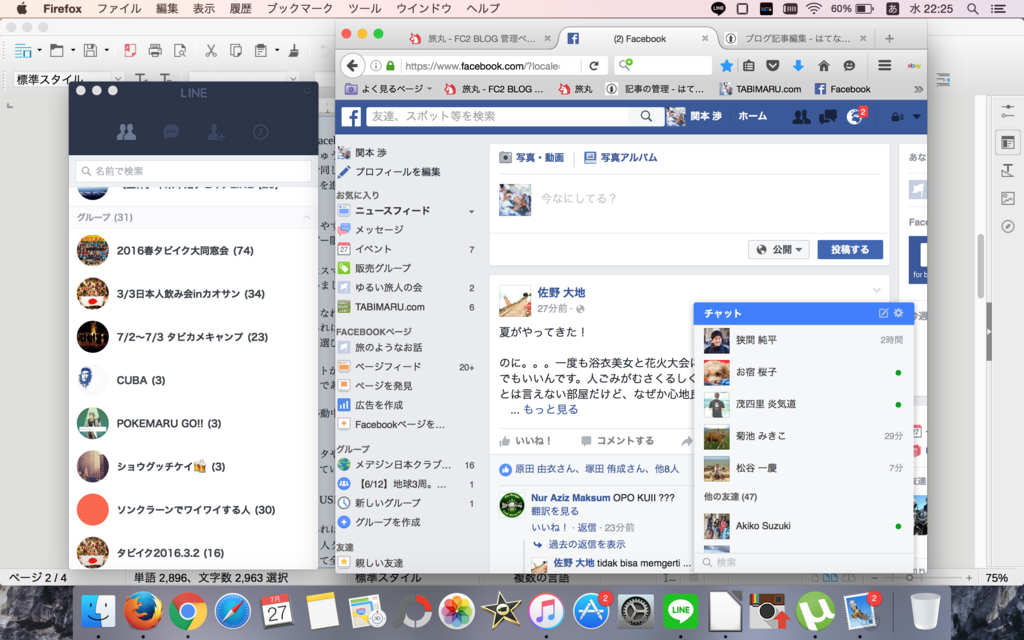The width and height of the screenshot is (1024, 640).
Task: Click ホーム link in Facebook bar
Action: point(752,116)
